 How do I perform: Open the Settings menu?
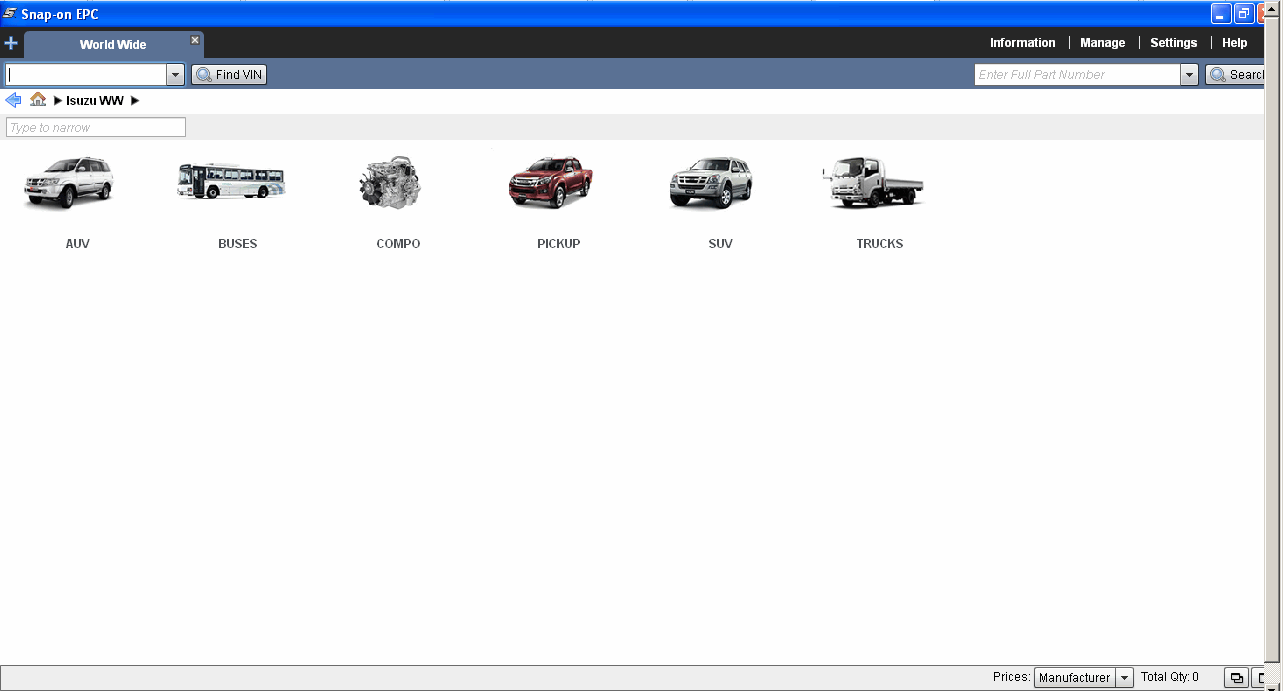[x=1173, y=43]
